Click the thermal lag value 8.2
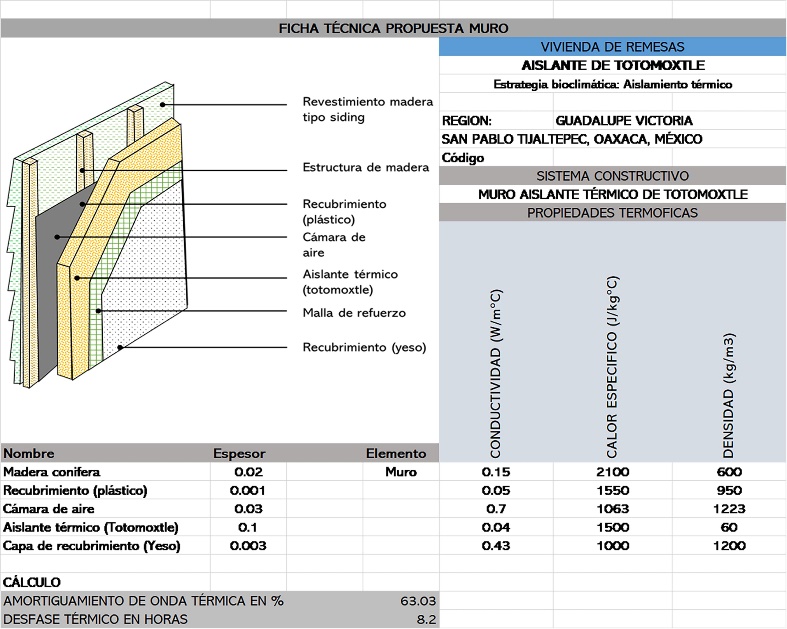This screenshot has height=629, width=787. tap(426, 619)
